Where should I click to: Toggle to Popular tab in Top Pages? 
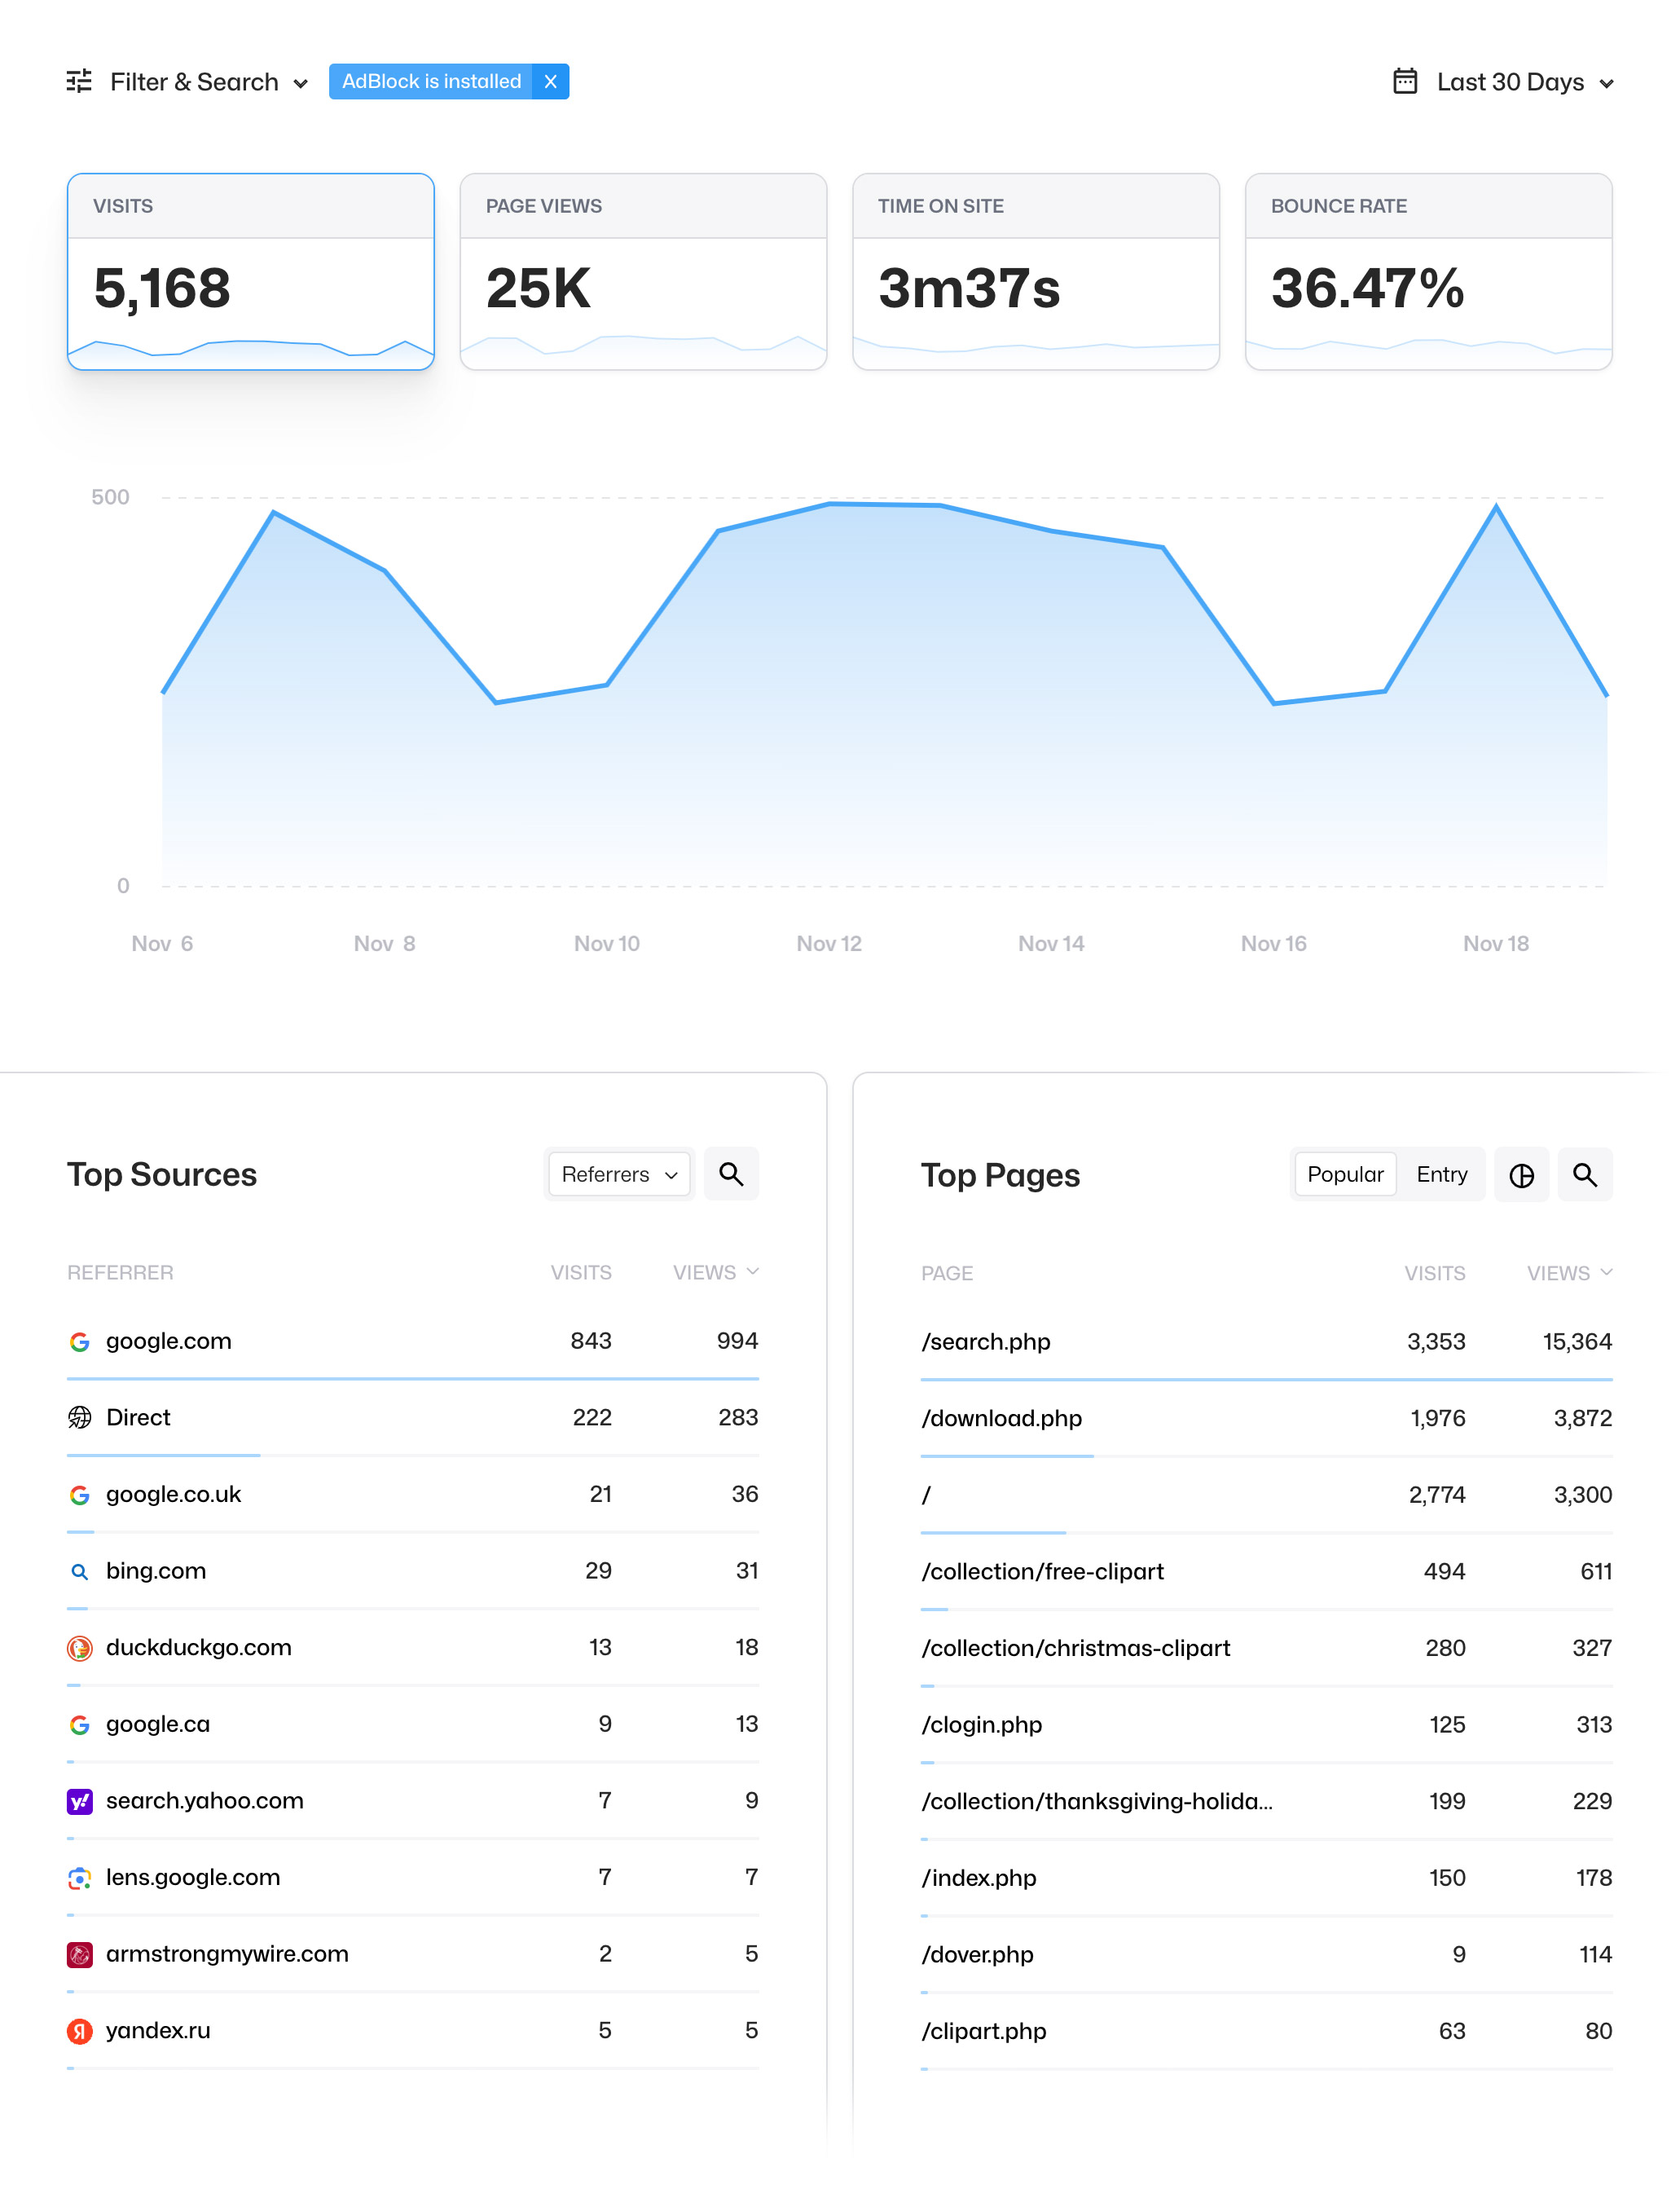(x=1343, y=1172)
